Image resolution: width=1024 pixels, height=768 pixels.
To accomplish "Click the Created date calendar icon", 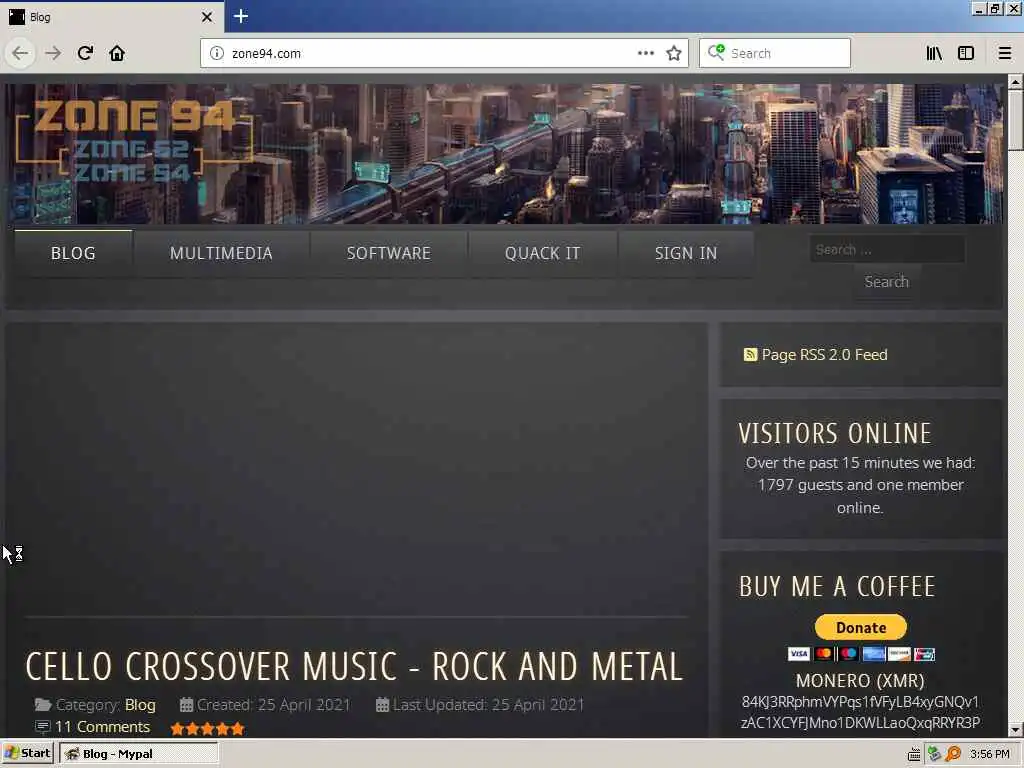I will pyautogui.click(x=186, y=705).
